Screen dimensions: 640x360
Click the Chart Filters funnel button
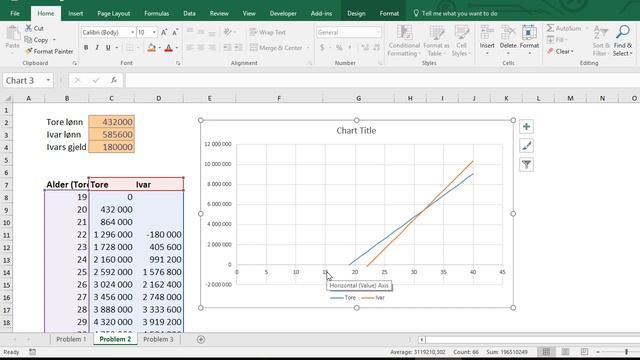point(526,164)
